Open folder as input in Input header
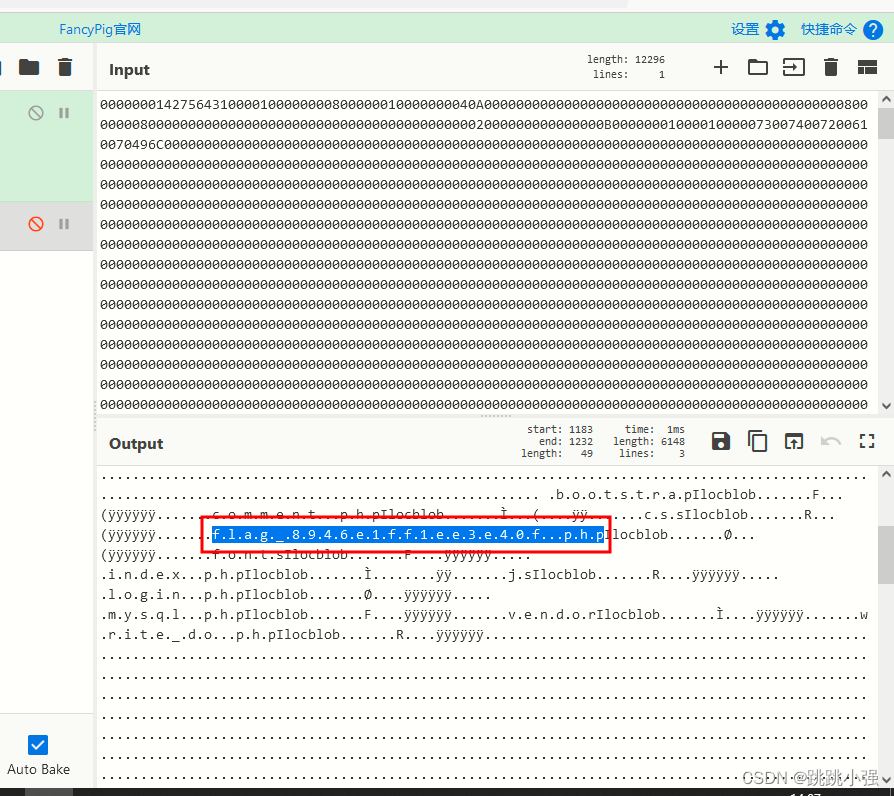 [x=758, y=68]
